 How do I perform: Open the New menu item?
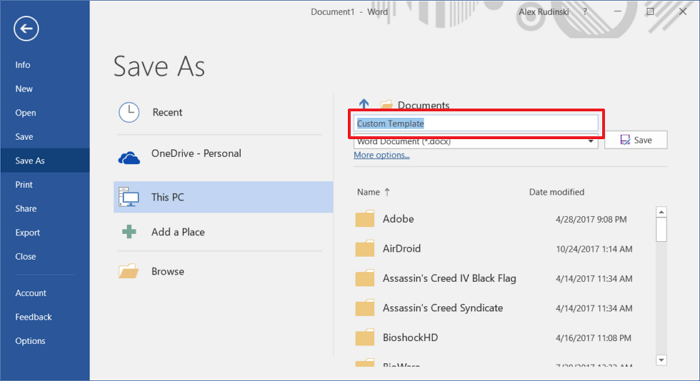(24, 89)
